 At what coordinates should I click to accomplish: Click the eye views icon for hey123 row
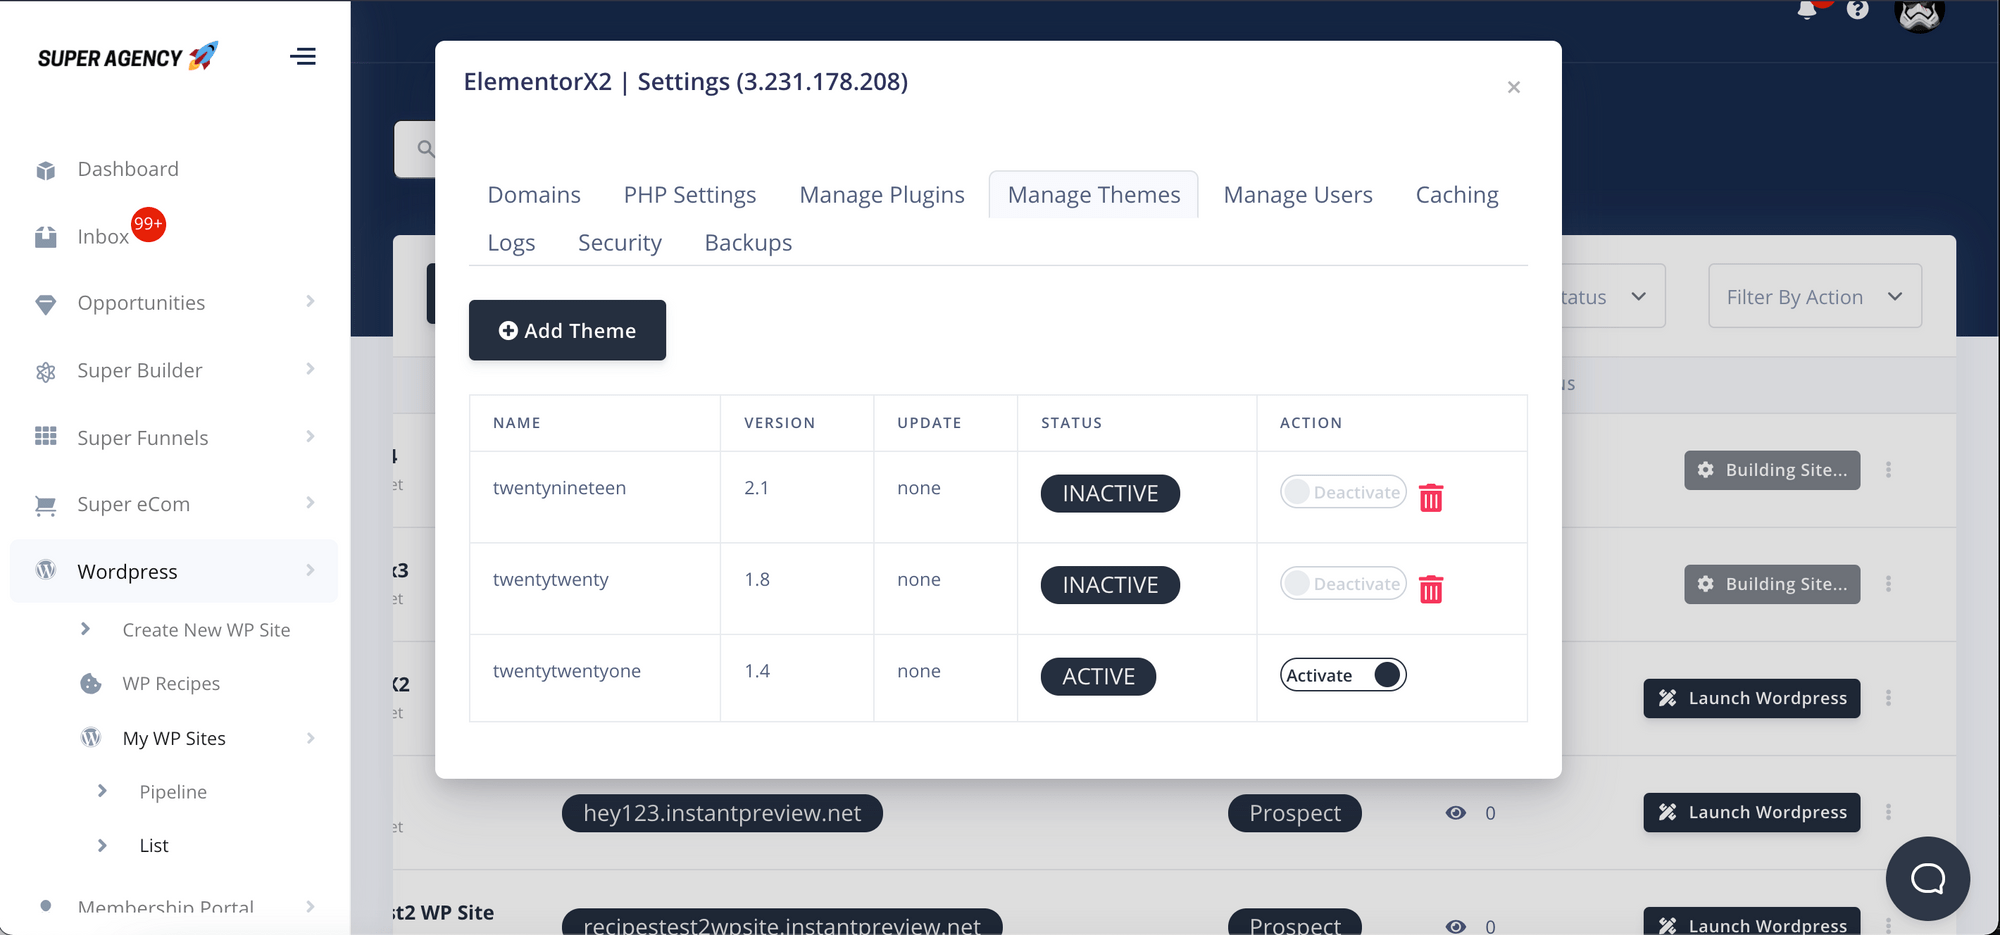tap(1456, 813)
